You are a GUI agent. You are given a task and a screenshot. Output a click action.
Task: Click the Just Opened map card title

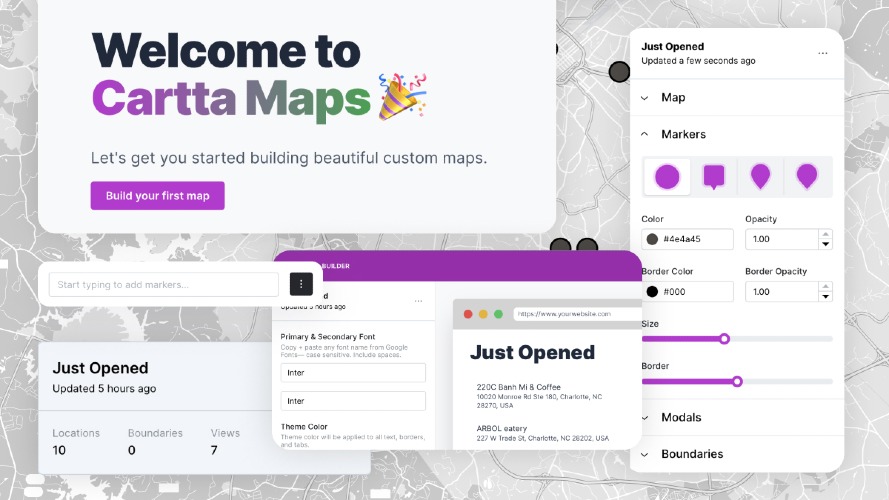[100, 368]
